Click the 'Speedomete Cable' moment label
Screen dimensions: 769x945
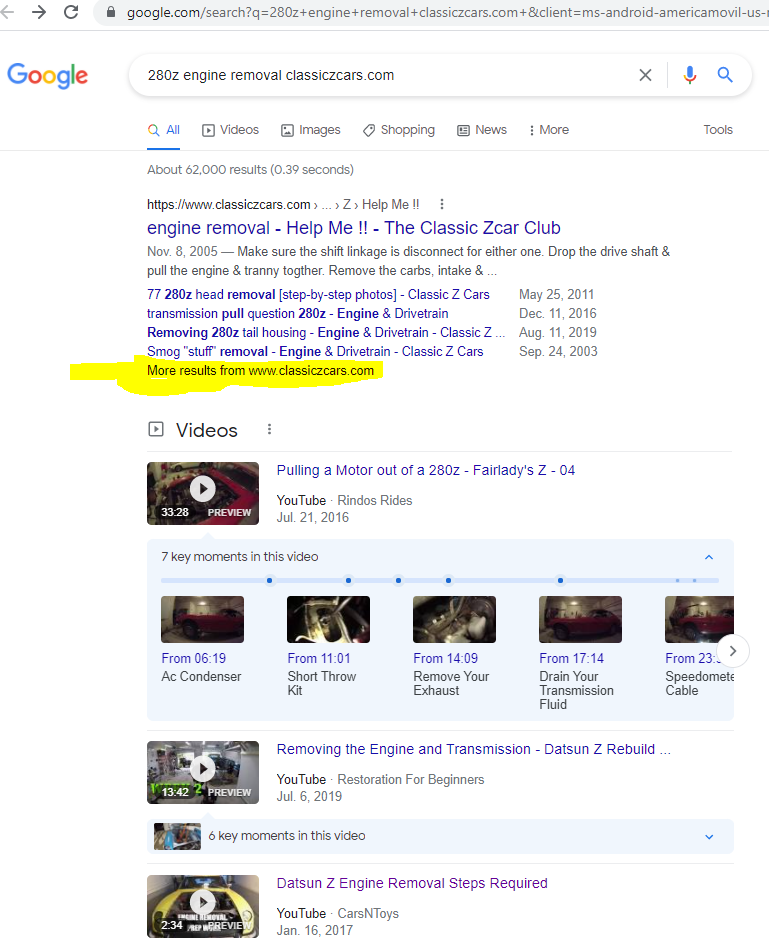[699, 683]
